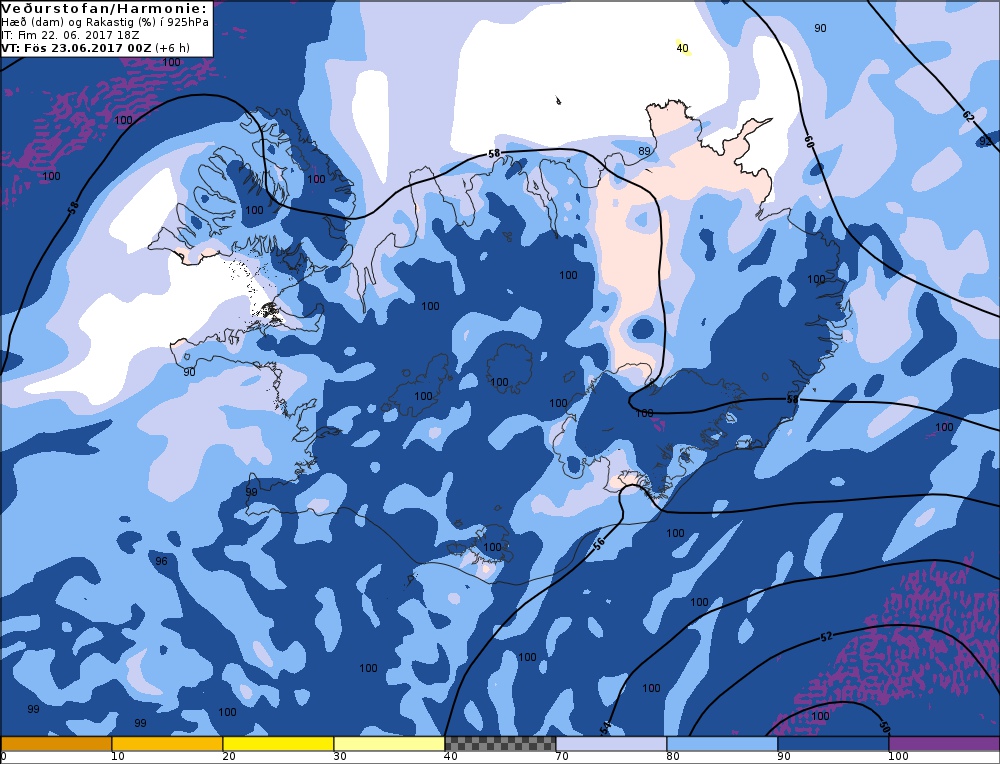Screen dimensions: 1000x764
Task: Click the '20' tick label on the legend
Action: click(229, 756)
